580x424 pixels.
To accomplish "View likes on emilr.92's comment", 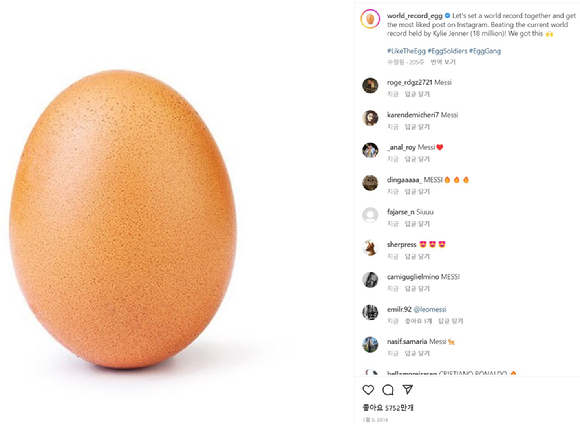I will pyautogui.click(x=418, y=321).
